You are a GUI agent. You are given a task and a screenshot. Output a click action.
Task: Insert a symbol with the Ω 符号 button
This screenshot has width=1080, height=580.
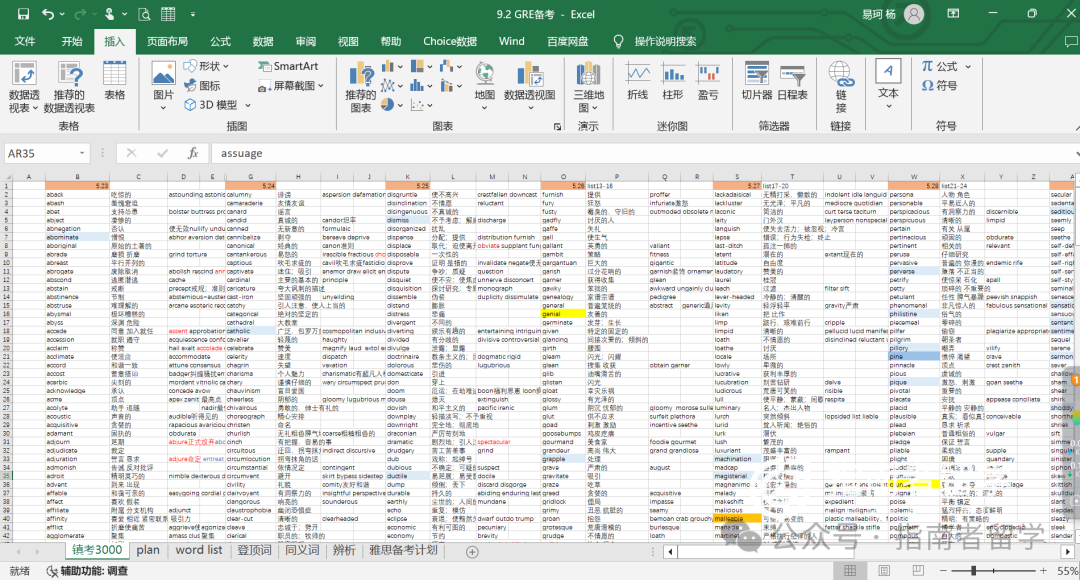coord(939,85)
